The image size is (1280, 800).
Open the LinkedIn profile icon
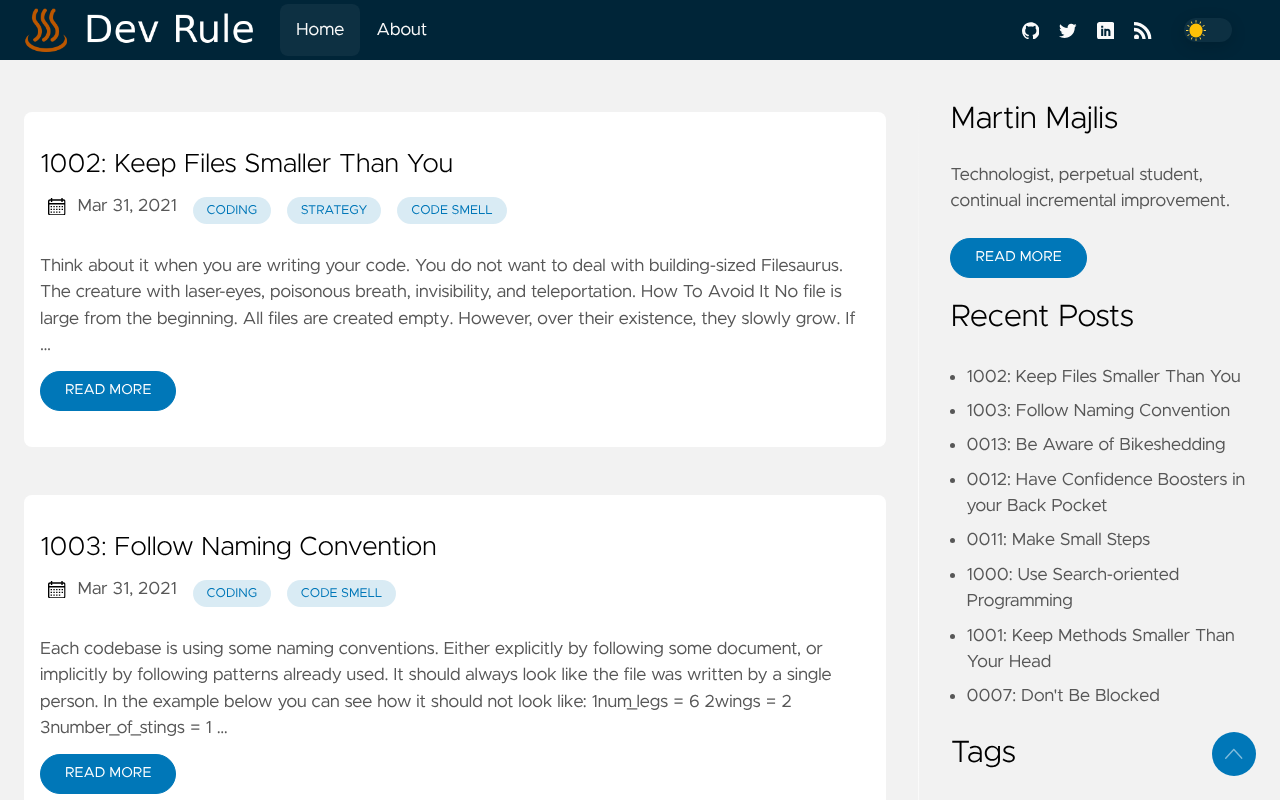[1105, 31]
